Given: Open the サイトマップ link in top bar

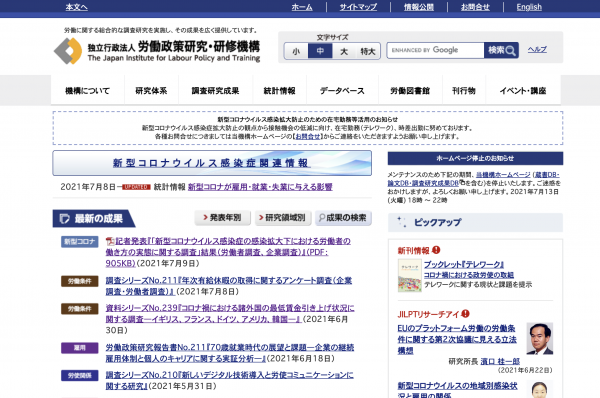Looking at the screenshot, I should (x=358, y=7).
